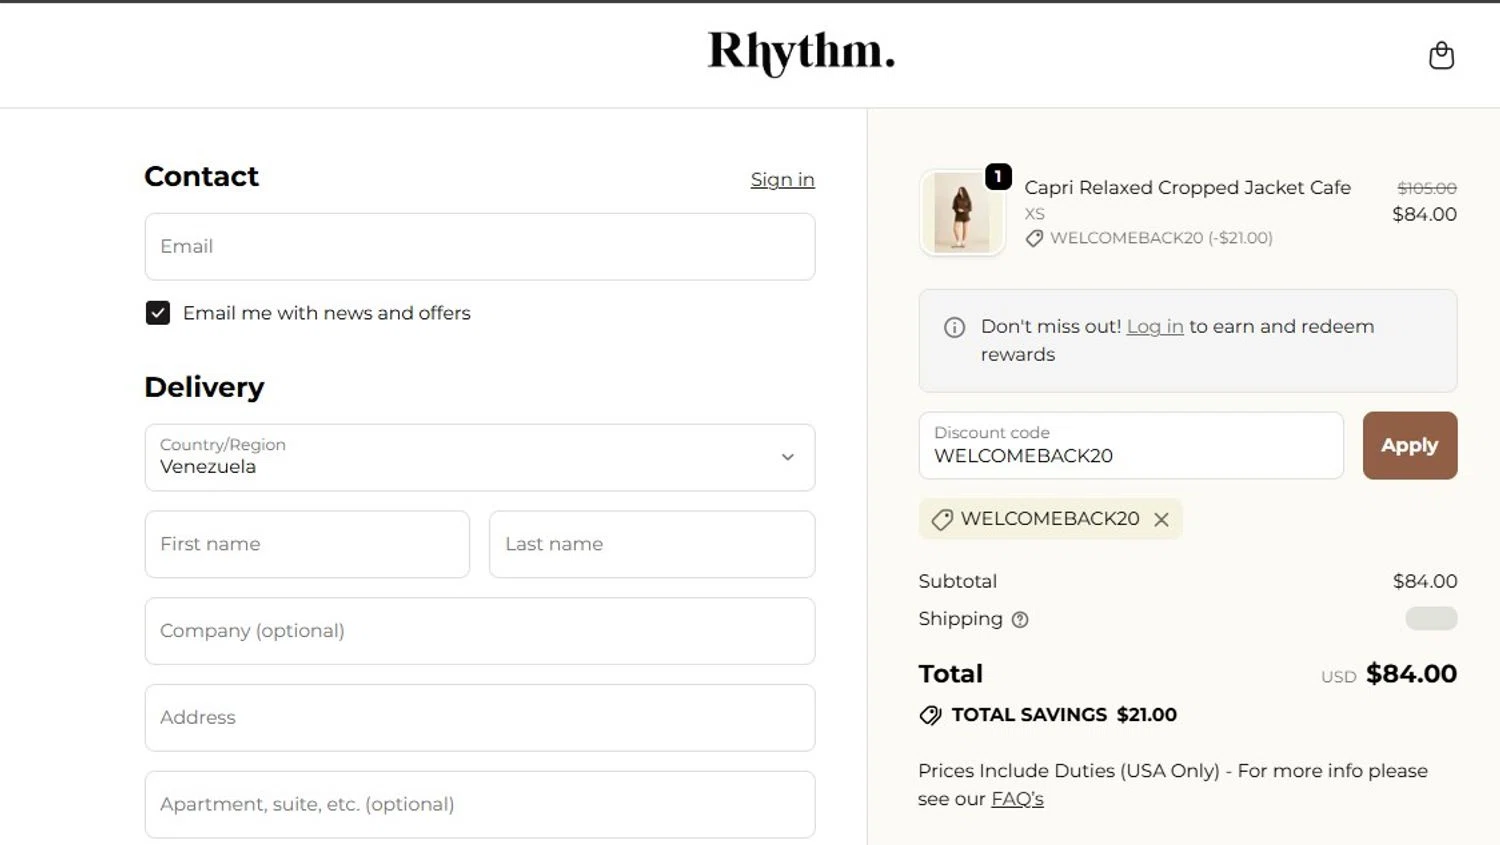Click the Rhythm logo

pyautogui.click(x=801, y=53)
